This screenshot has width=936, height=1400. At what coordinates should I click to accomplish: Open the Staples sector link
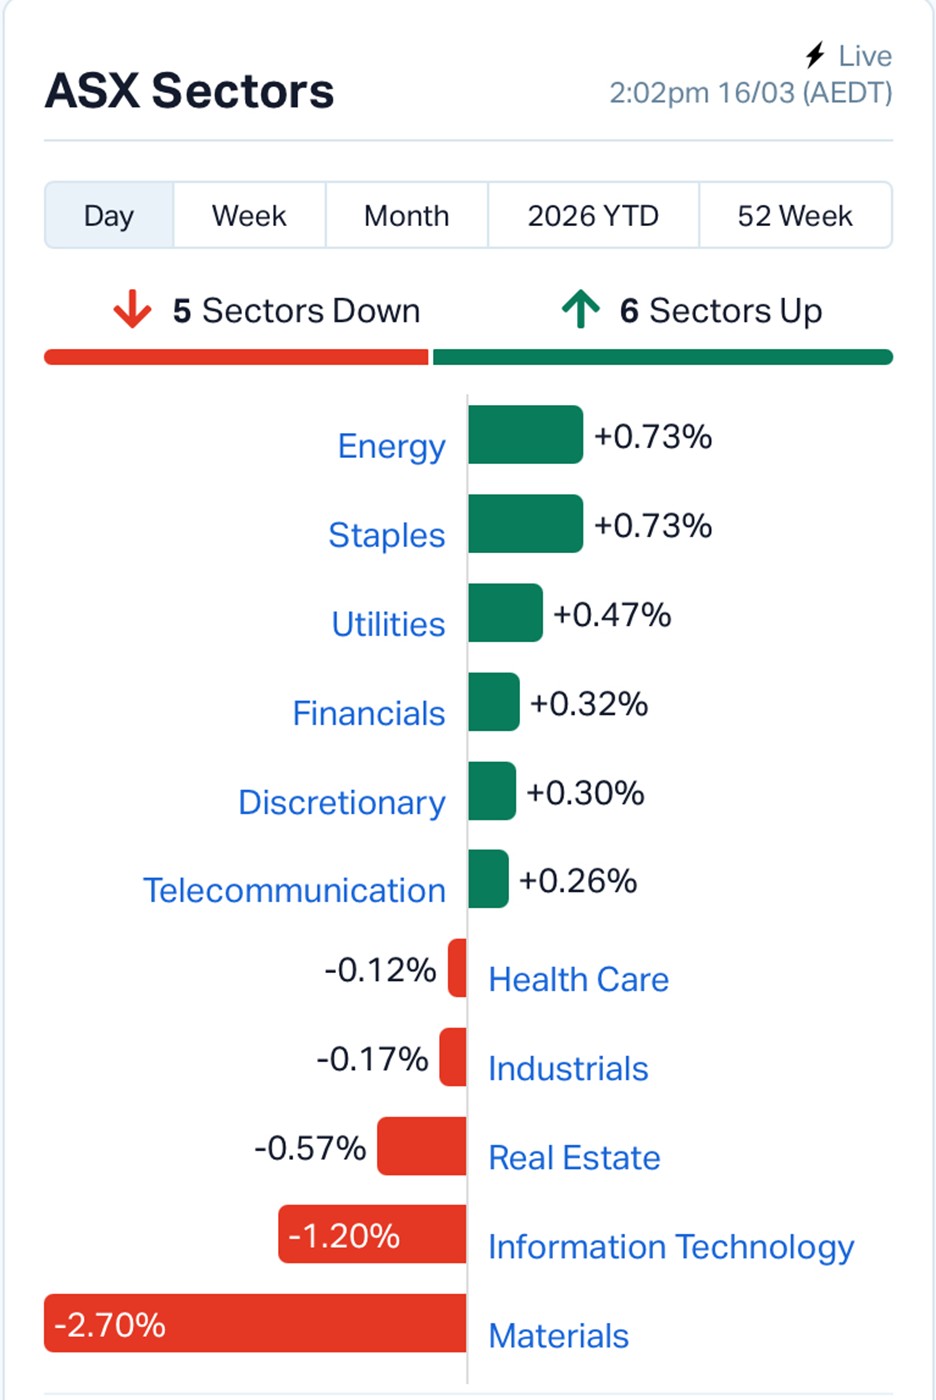(386, 535)
